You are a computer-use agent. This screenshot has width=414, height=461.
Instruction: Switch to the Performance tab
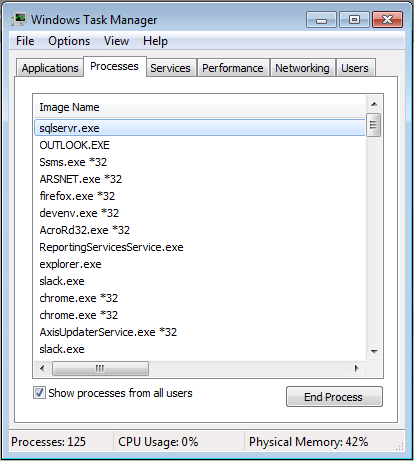coord(233,68)
